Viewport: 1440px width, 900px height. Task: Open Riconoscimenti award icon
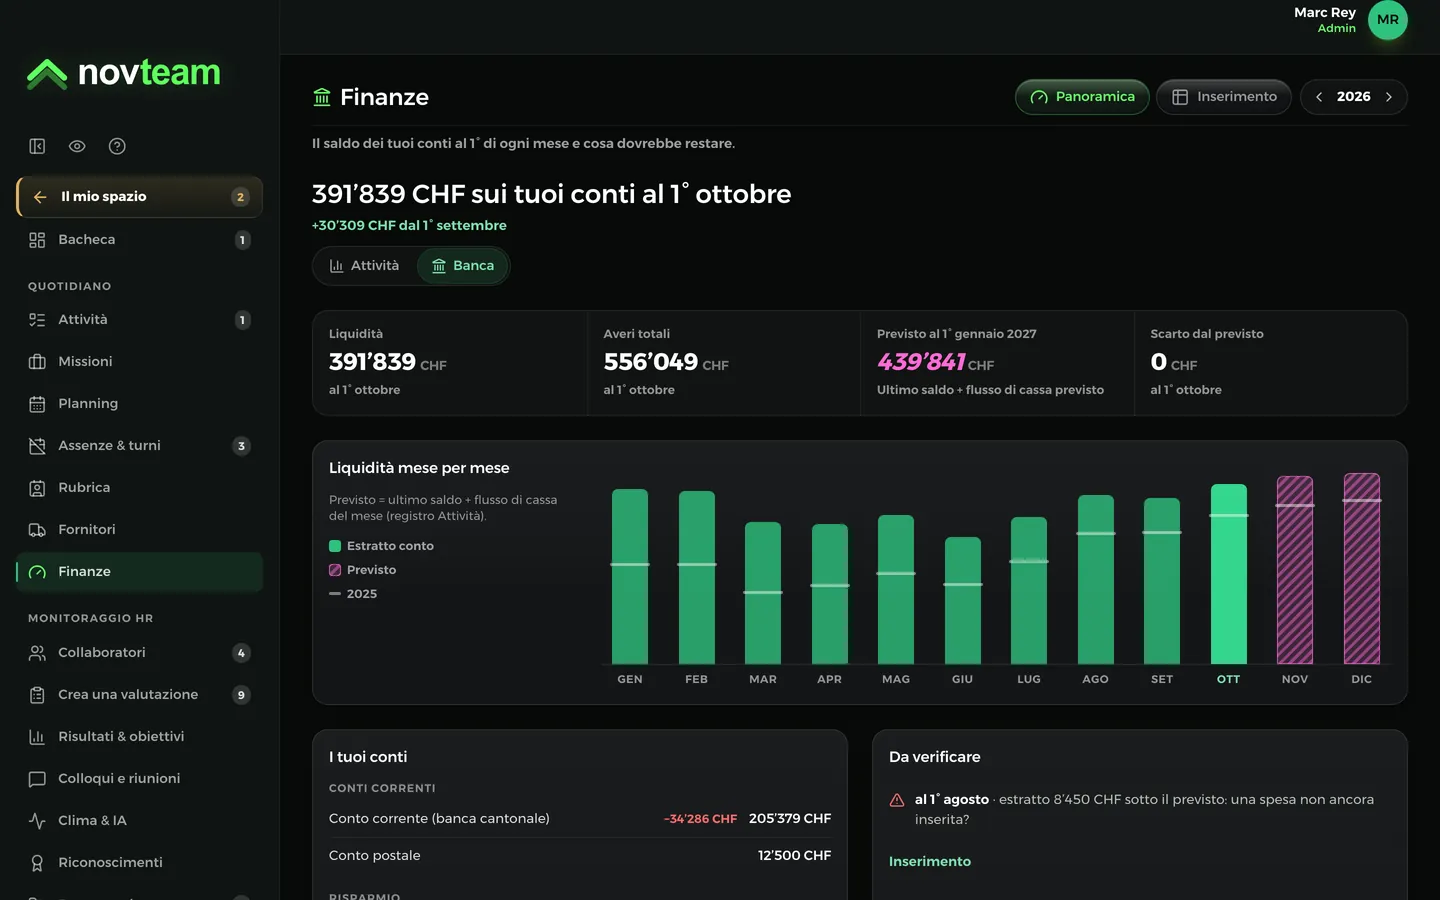(37, 863)
